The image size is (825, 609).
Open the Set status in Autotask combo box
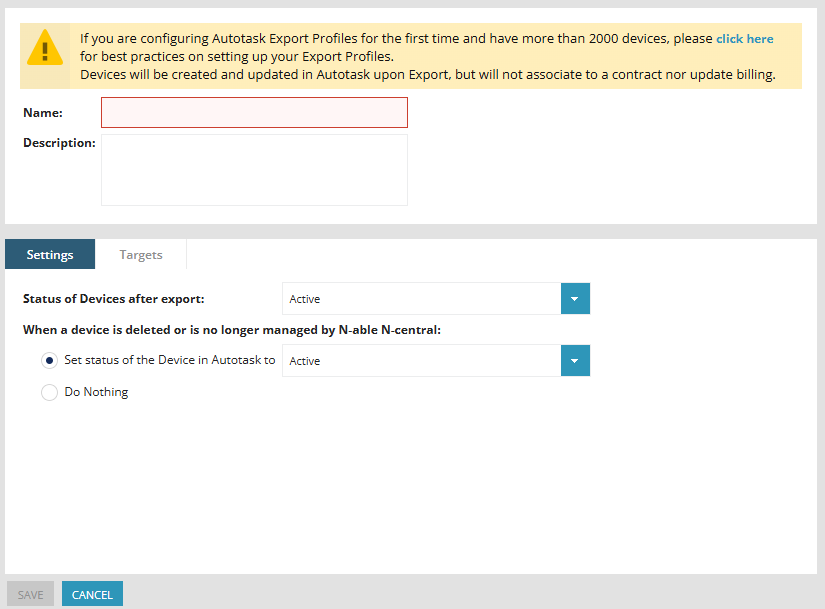pyautogui.click(x=421, y=361)
